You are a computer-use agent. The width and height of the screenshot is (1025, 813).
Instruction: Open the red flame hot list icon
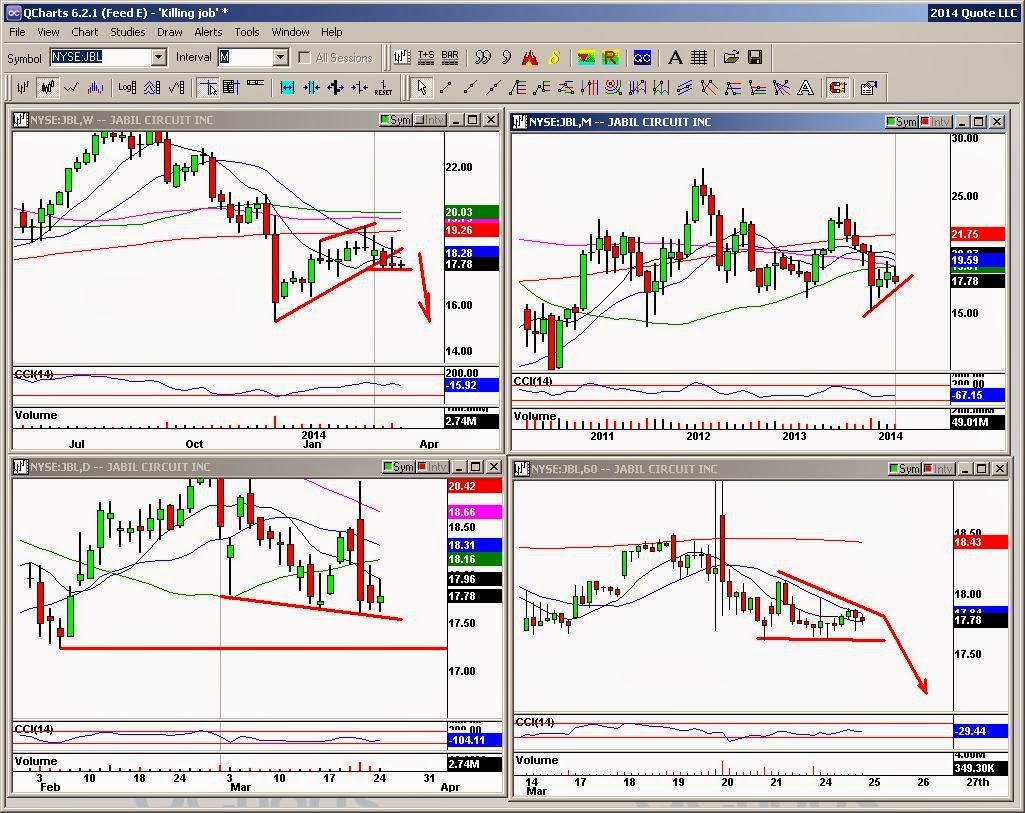pos(529,58)
